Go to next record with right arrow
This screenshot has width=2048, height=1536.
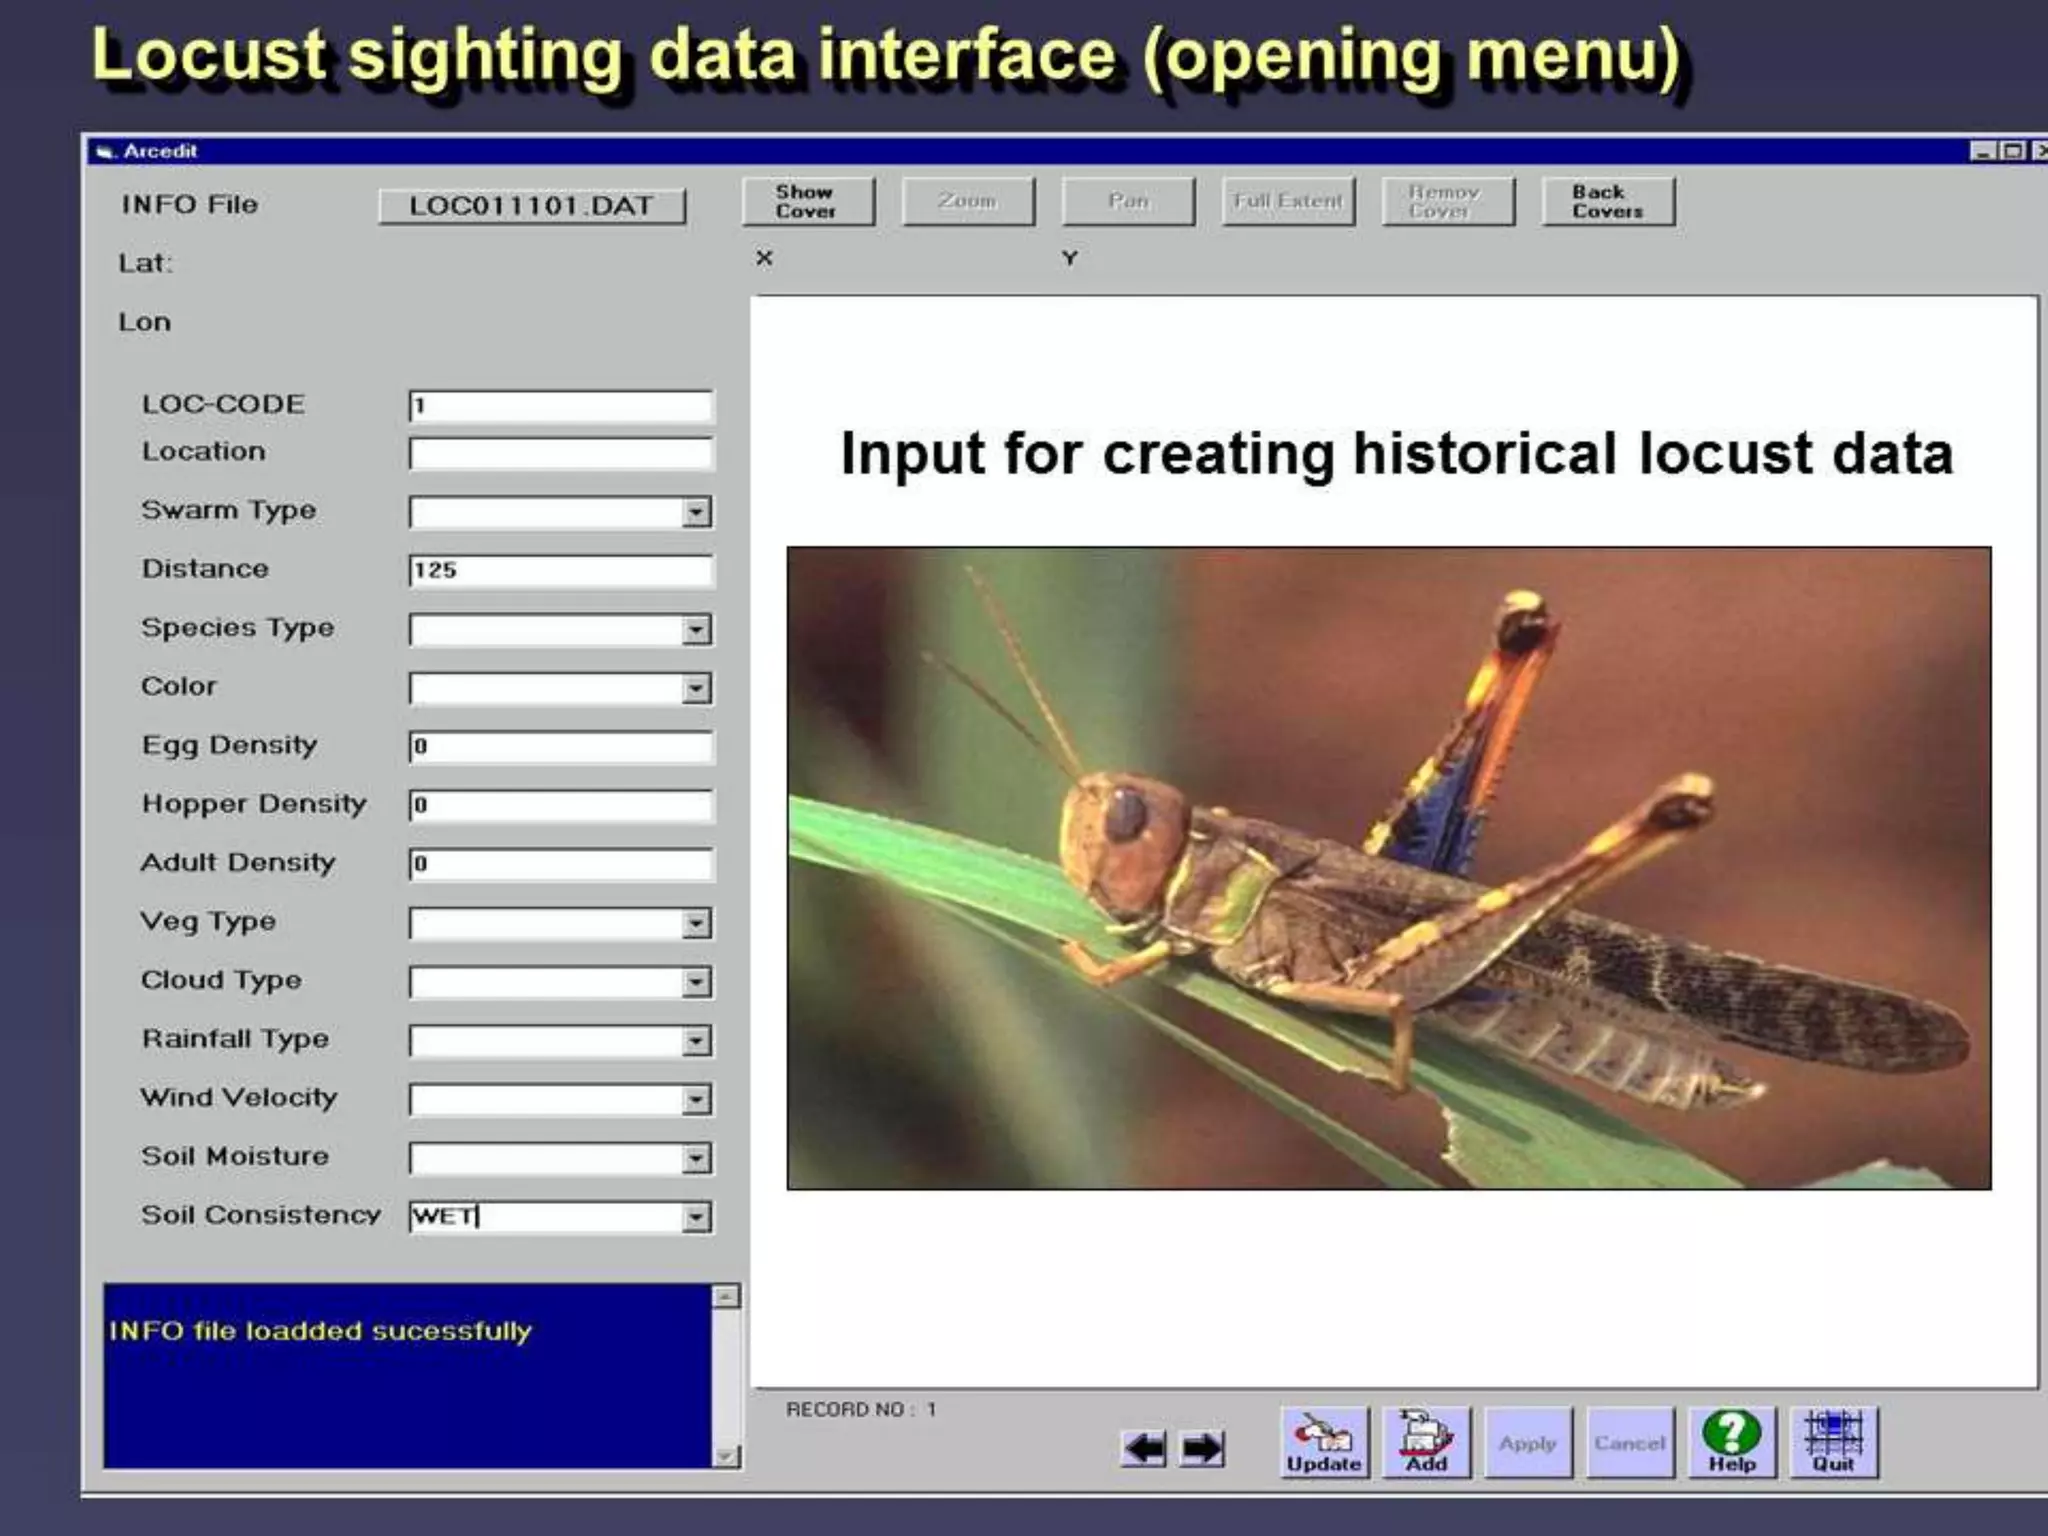(1202, 1448)
